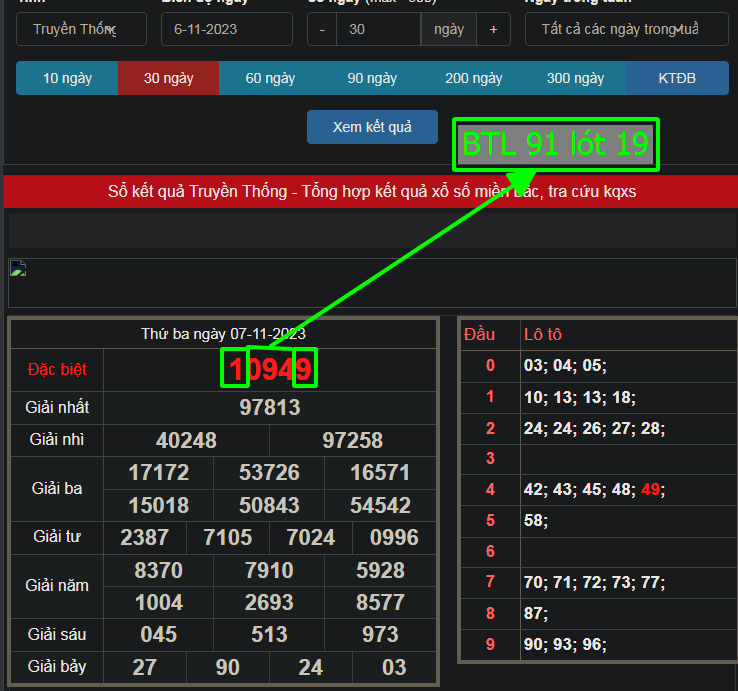Click the date field showing 6-11-2023
738x691 pixels.
click(x=226, y=29)
